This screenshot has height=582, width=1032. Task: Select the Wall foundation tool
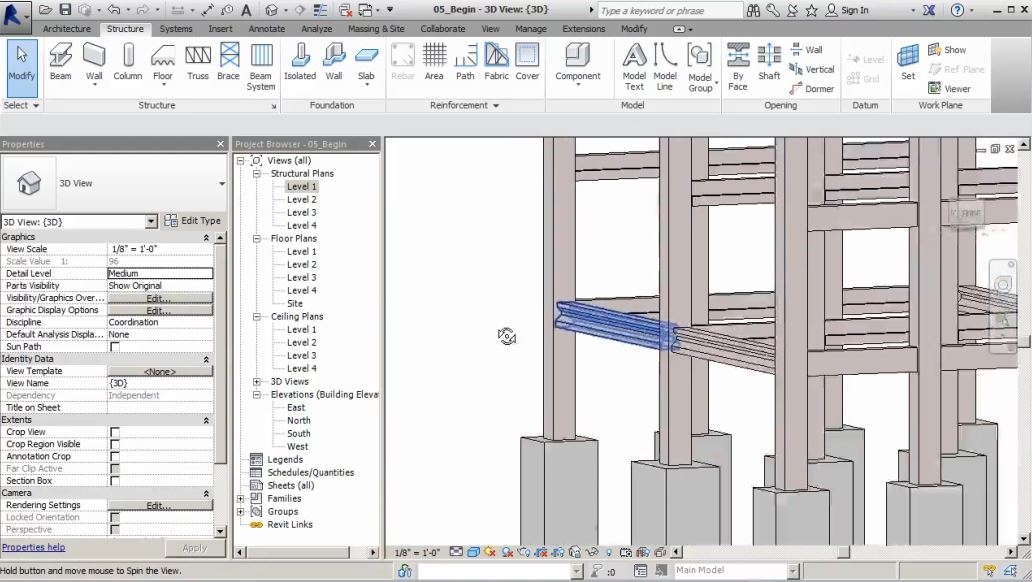pyautogui.click(x=334, y=62)
